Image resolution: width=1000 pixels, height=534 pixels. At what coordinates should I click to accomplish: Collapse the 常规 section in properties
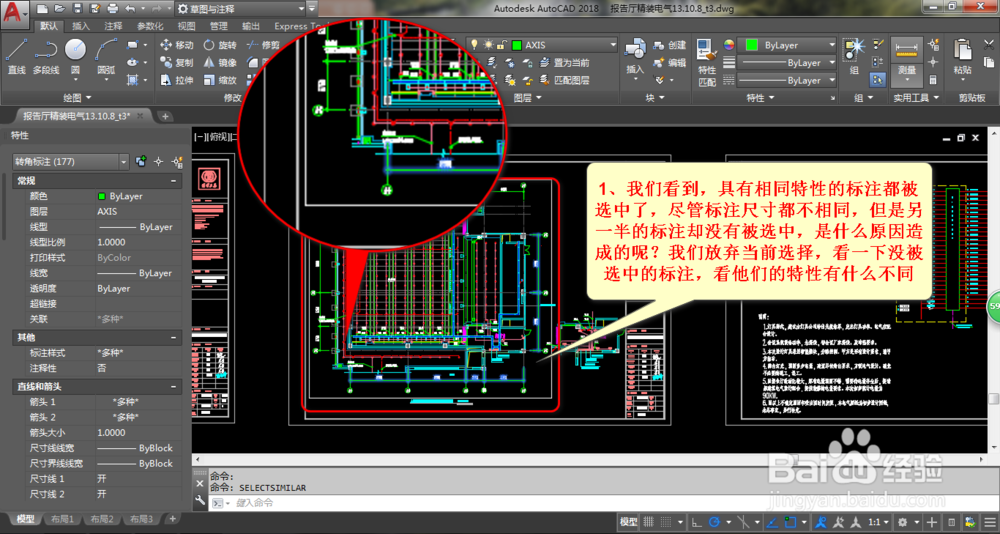[173, 181]
